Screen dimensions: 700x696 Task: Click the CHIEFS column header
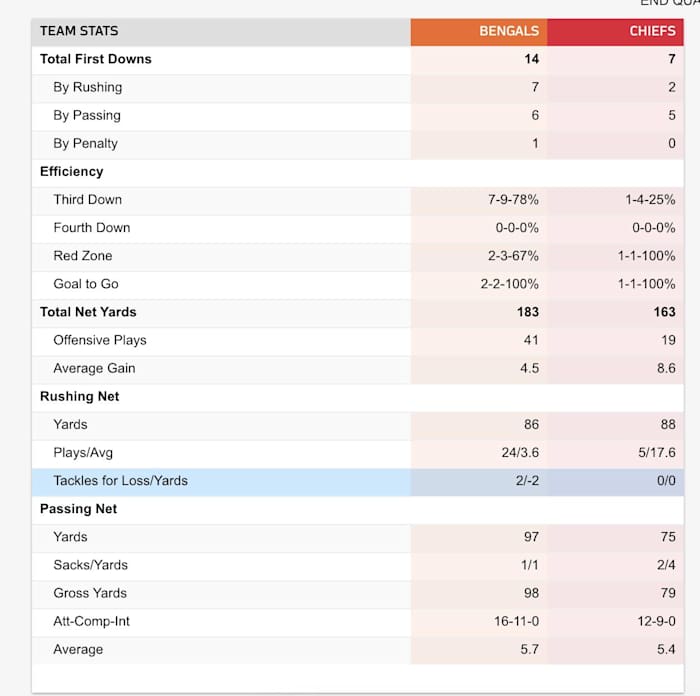[652, 31]
